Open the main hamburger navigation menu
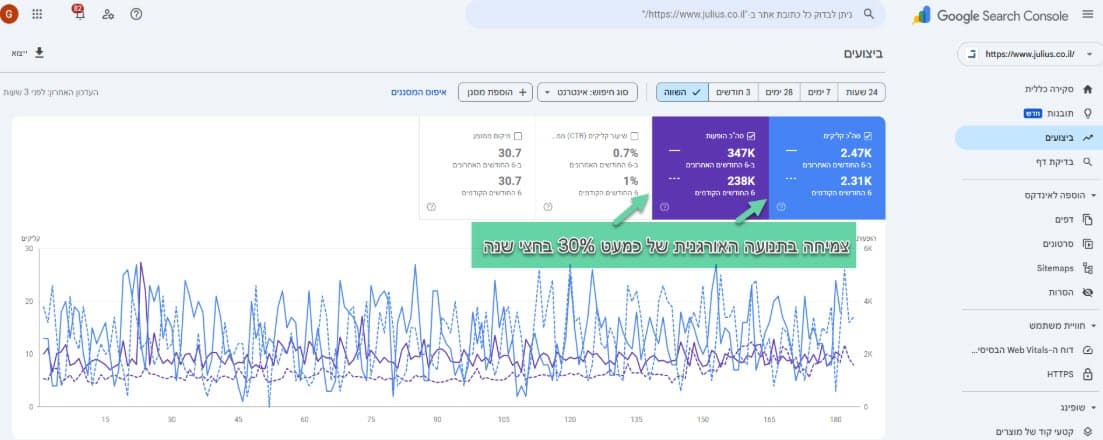The height and width of the screenshot is (440, 1103). pos(1088,15)
